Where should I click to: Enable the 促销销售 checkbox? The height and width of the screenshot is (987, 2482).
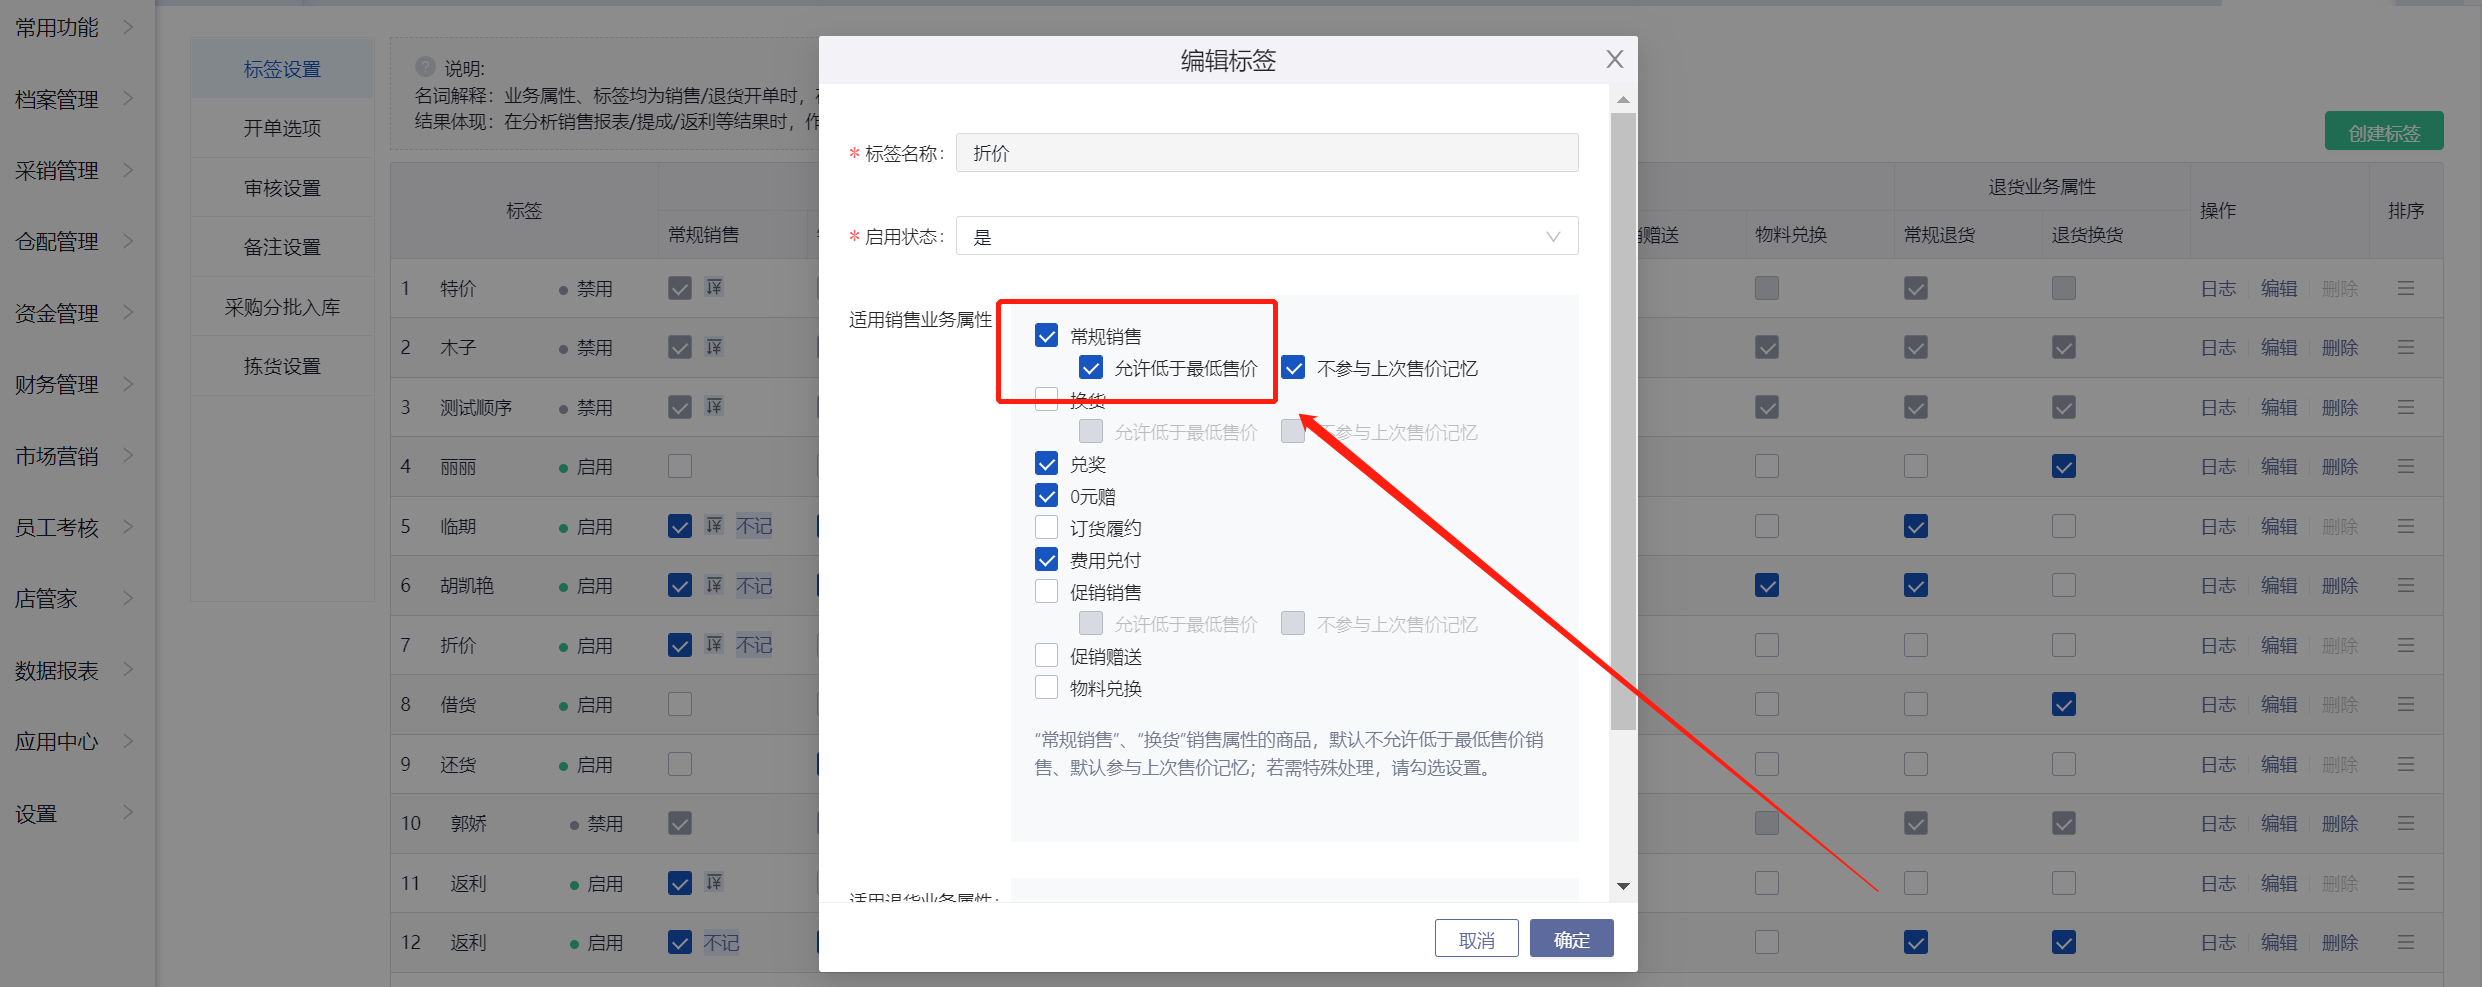[x=1046, y=591]
